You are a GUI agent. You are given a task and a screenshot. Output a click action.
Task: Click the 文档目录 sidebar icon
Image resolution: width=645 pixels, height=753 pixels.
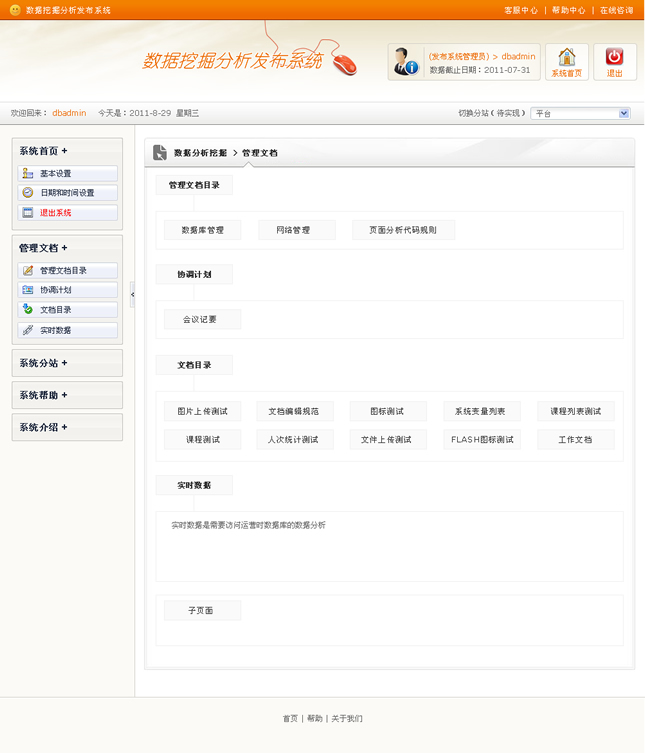pyautogui.click(x=28, y=310)
